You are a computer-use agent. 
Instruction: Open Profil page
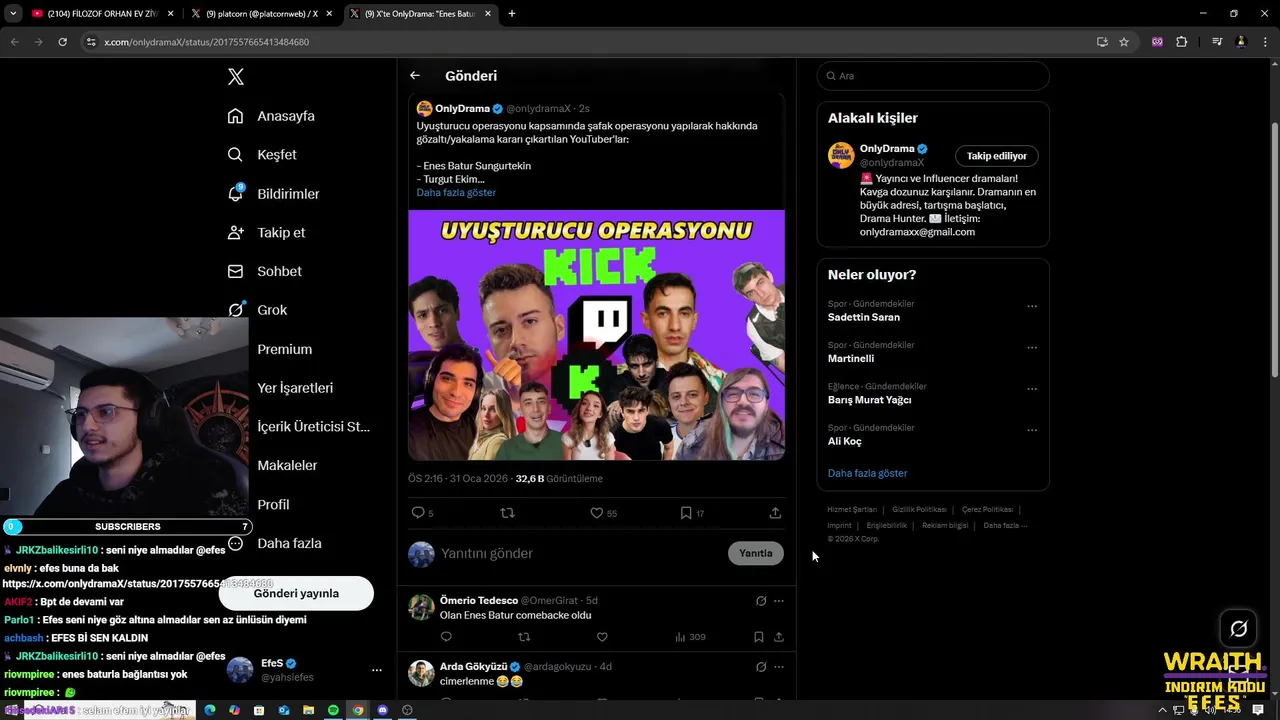tap(273, 504)
